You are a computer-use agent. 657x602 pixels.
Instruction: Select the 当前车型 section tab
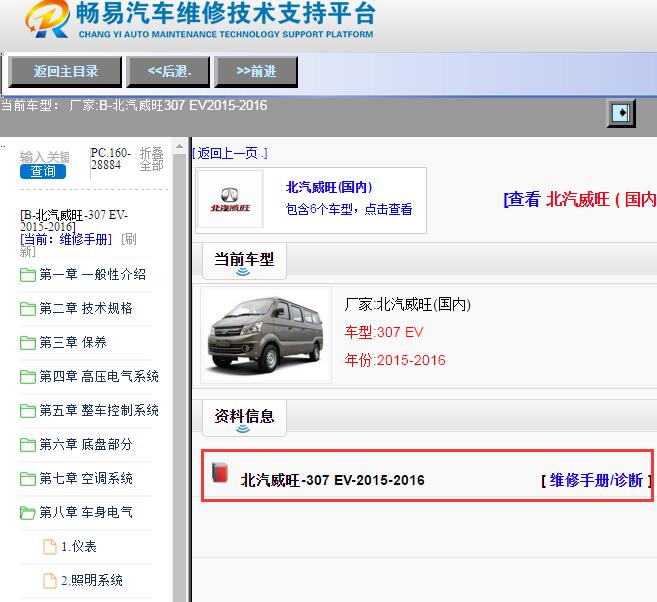click(x=244, y=261)
